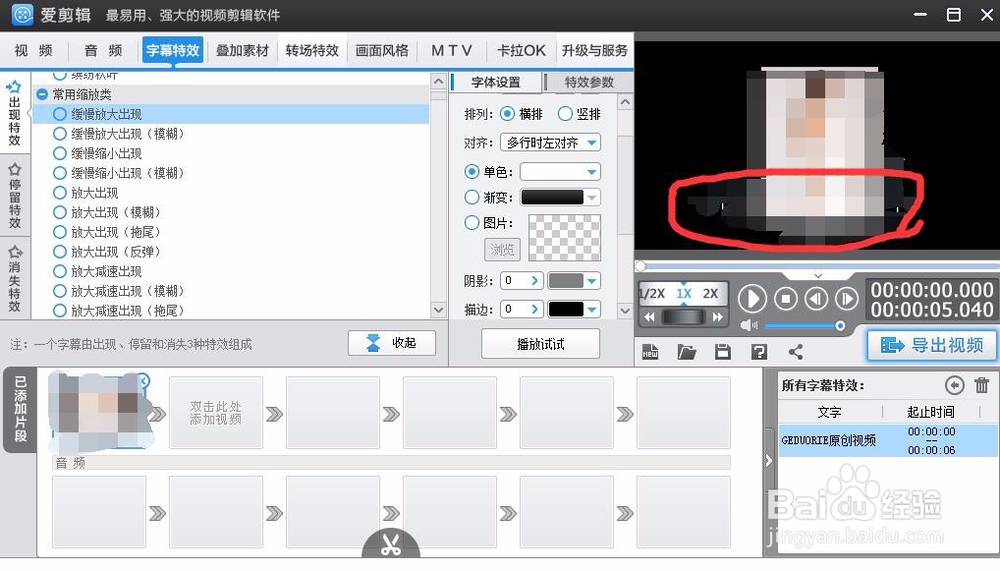Collapse the right panel with the side arrow
Screen dimensions: 1000x571
pos(769,461)
